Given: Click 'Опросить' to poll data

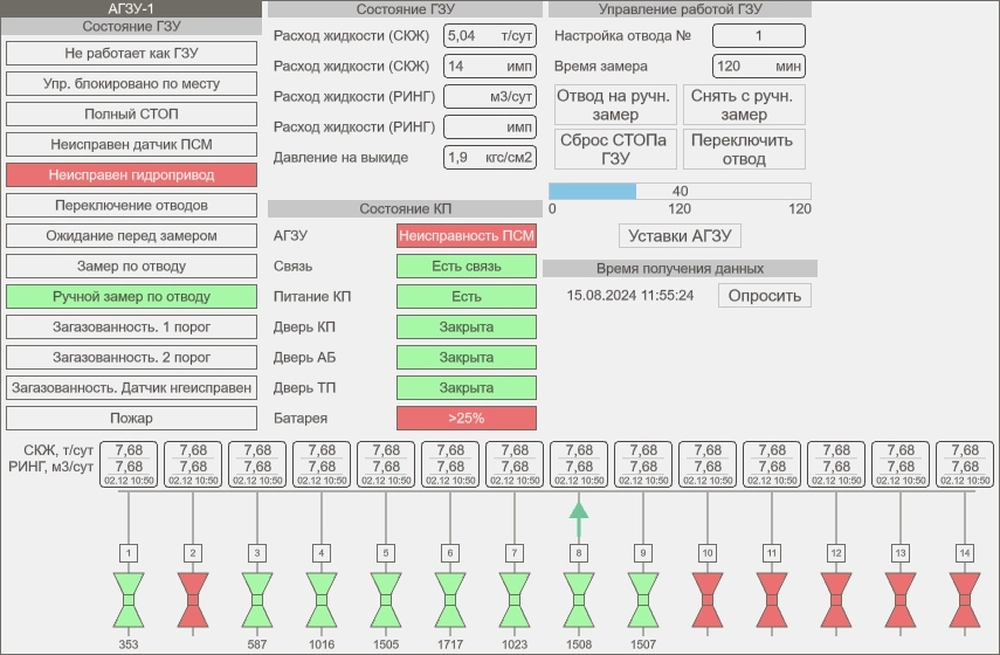Looking at the screenshot, I should (x=764, y=296).
